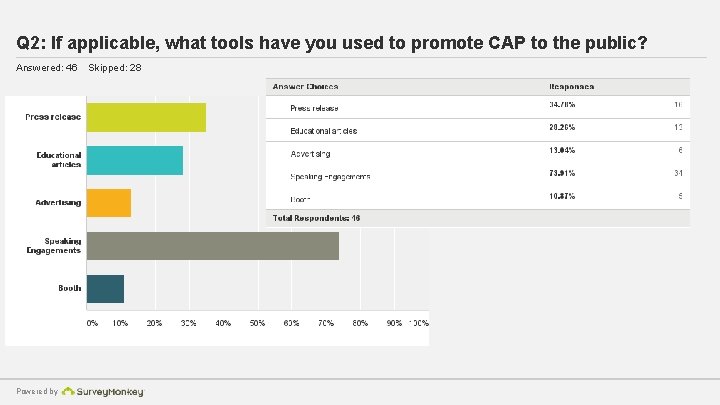Click the Answer Choices column header
This screenshot has width=720, height=405.
tap(312, 87)
